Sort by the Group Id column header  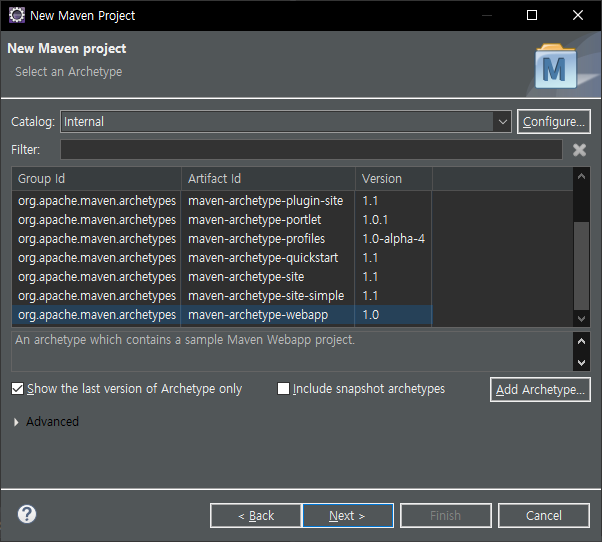point(96,179)
